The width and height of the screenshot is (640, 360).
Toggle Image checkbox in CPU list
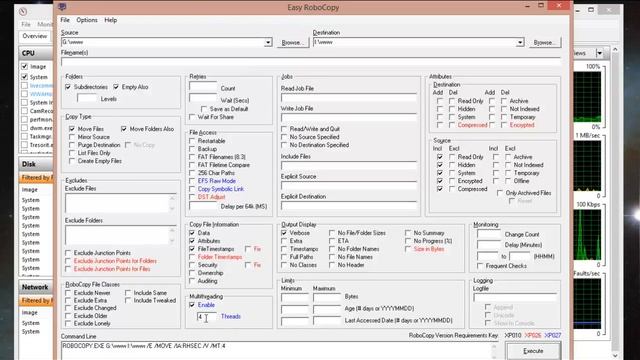pos(24,67)
